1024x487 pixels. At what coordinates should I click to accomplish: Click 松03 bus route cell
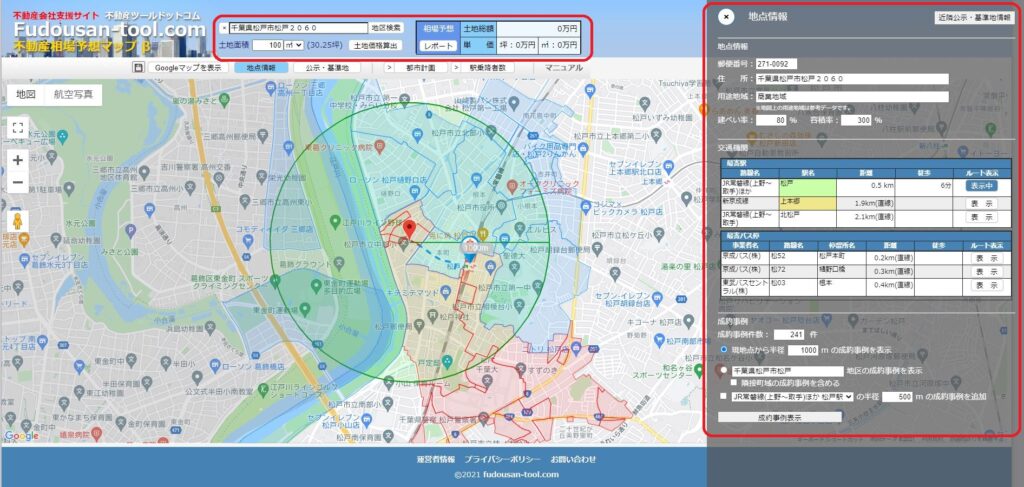[793, 287]
